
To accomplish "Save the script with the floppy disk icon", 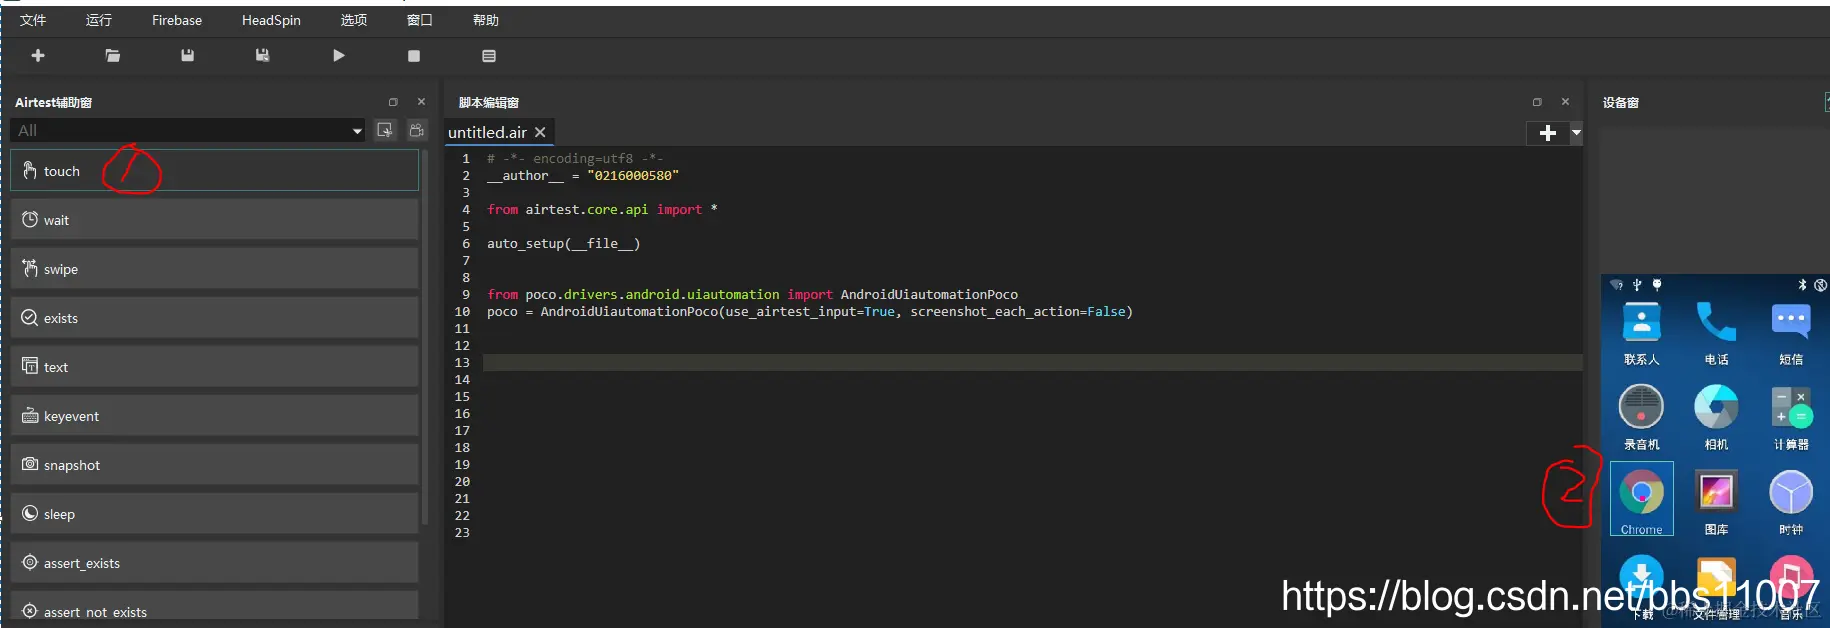I will coord(187,56).
